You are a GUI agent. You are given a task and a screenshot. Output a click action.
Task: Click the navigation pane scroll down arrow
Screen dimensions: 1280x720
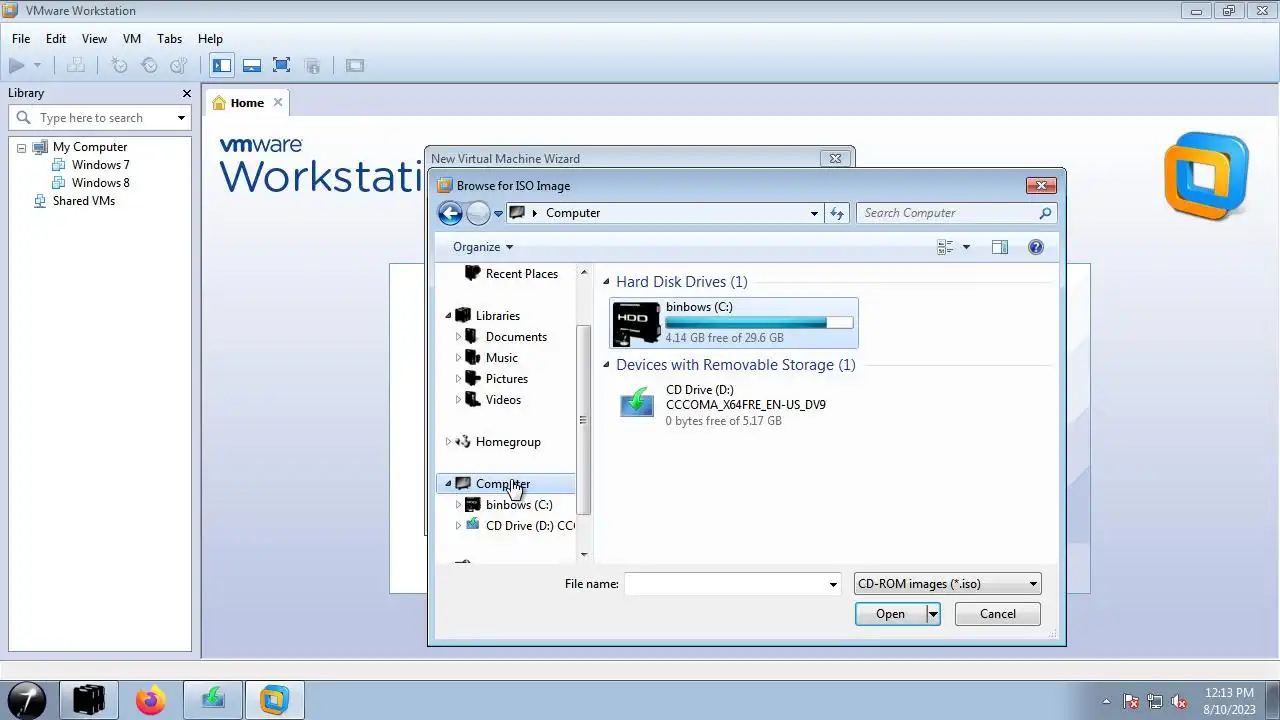[x=584, y=554]
